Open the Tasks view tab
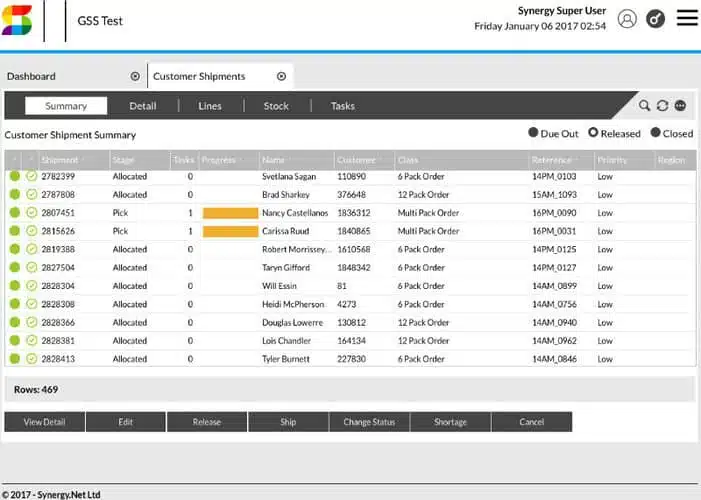701x500 pixels. (x=342, y=106)
